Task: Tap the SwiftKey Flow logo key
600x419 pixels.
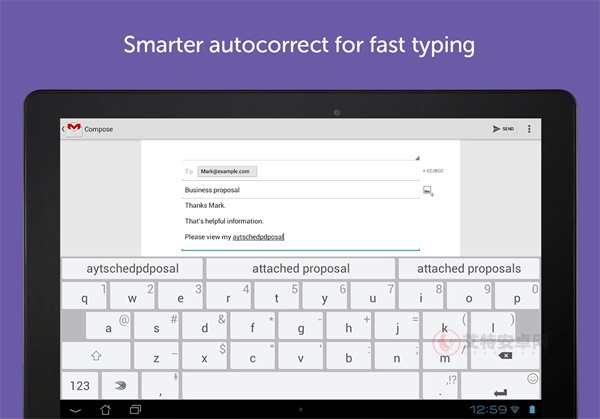Action: point(120,385)
